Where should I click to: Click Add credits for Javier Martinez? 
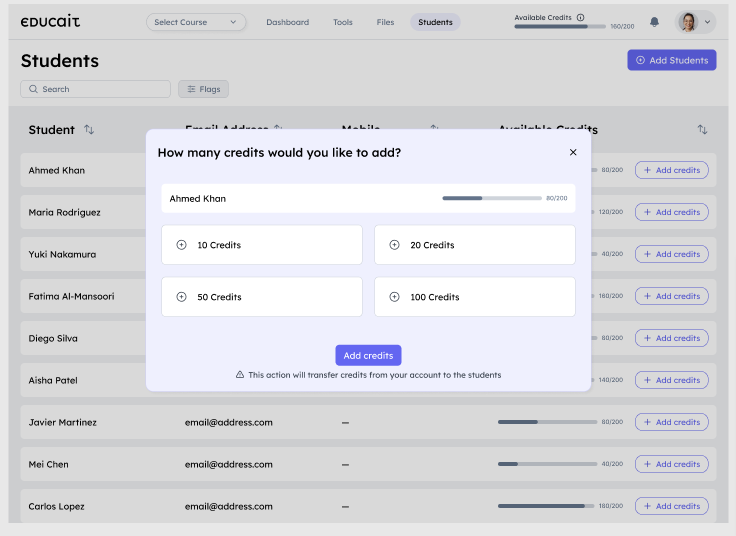(671, 422)
